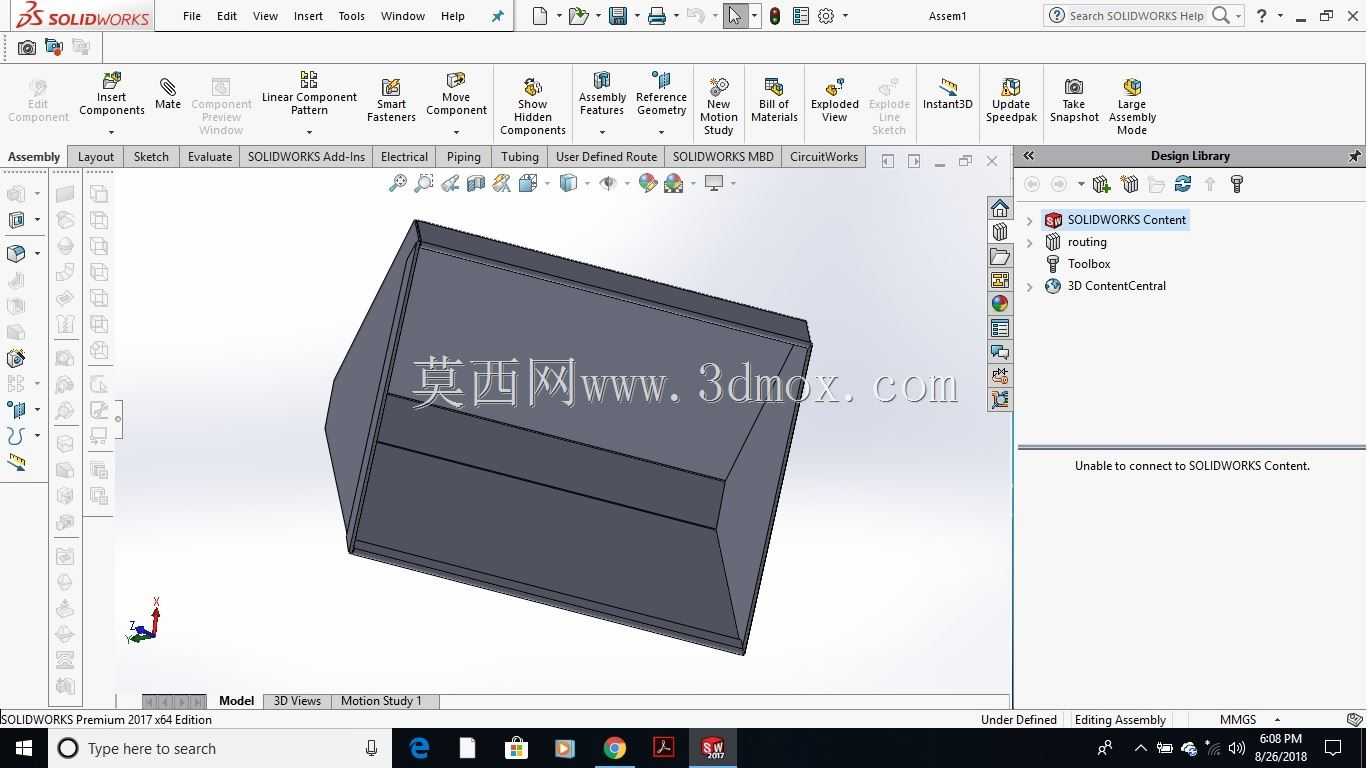1370x768 pixels.
Task: Open Assembly Features tool
Action: [602, 95]
